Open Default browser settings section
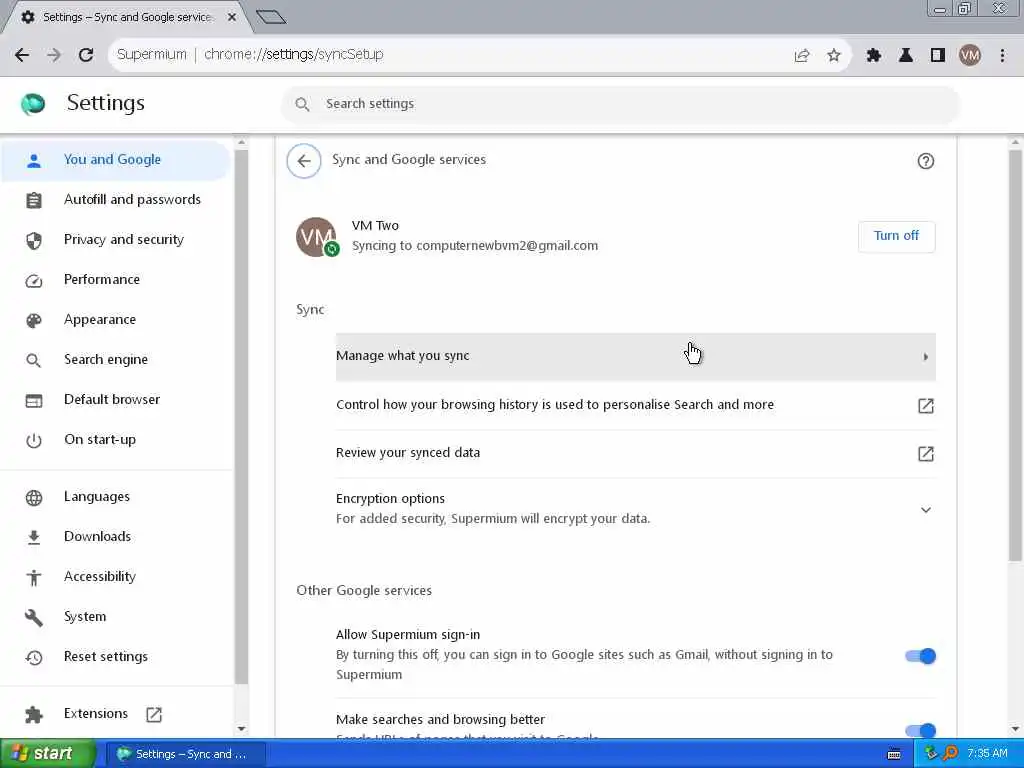 tap(117, 400)
